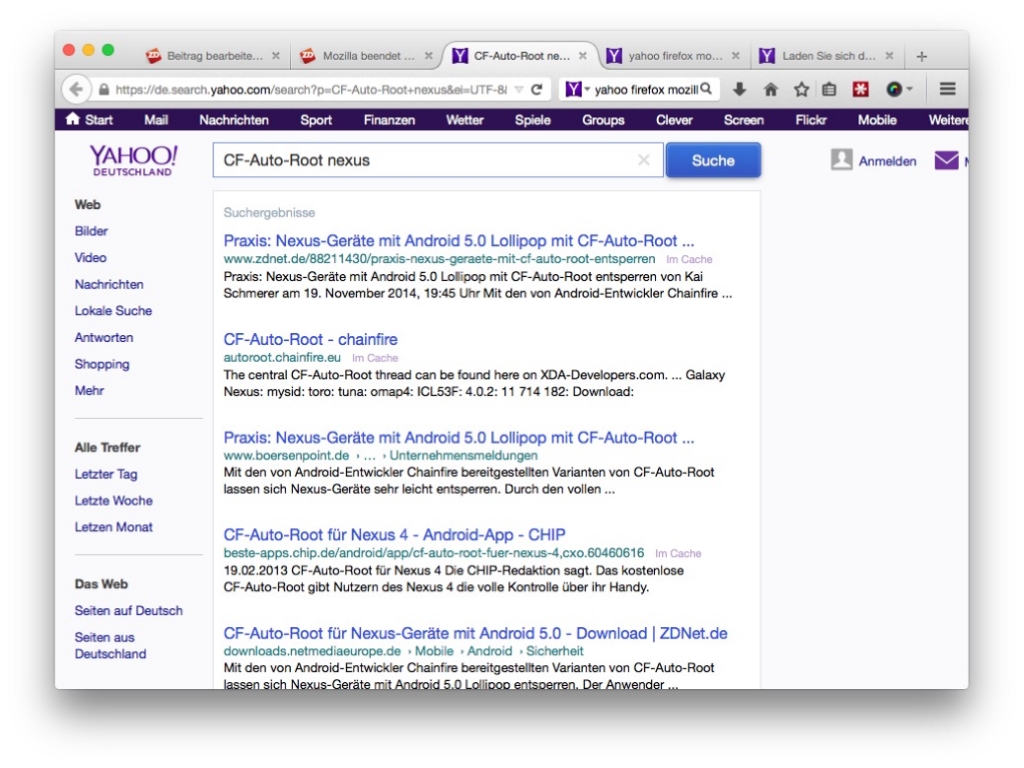
Task: Click the Anmelden sign-in link
Action: pyautogui.click(x=887, y=161)
